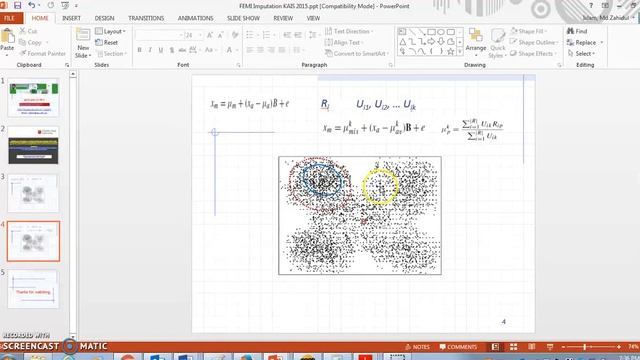Click NOTES in the status bar
The image size is (640, 360).
click(x=418, y=347)
